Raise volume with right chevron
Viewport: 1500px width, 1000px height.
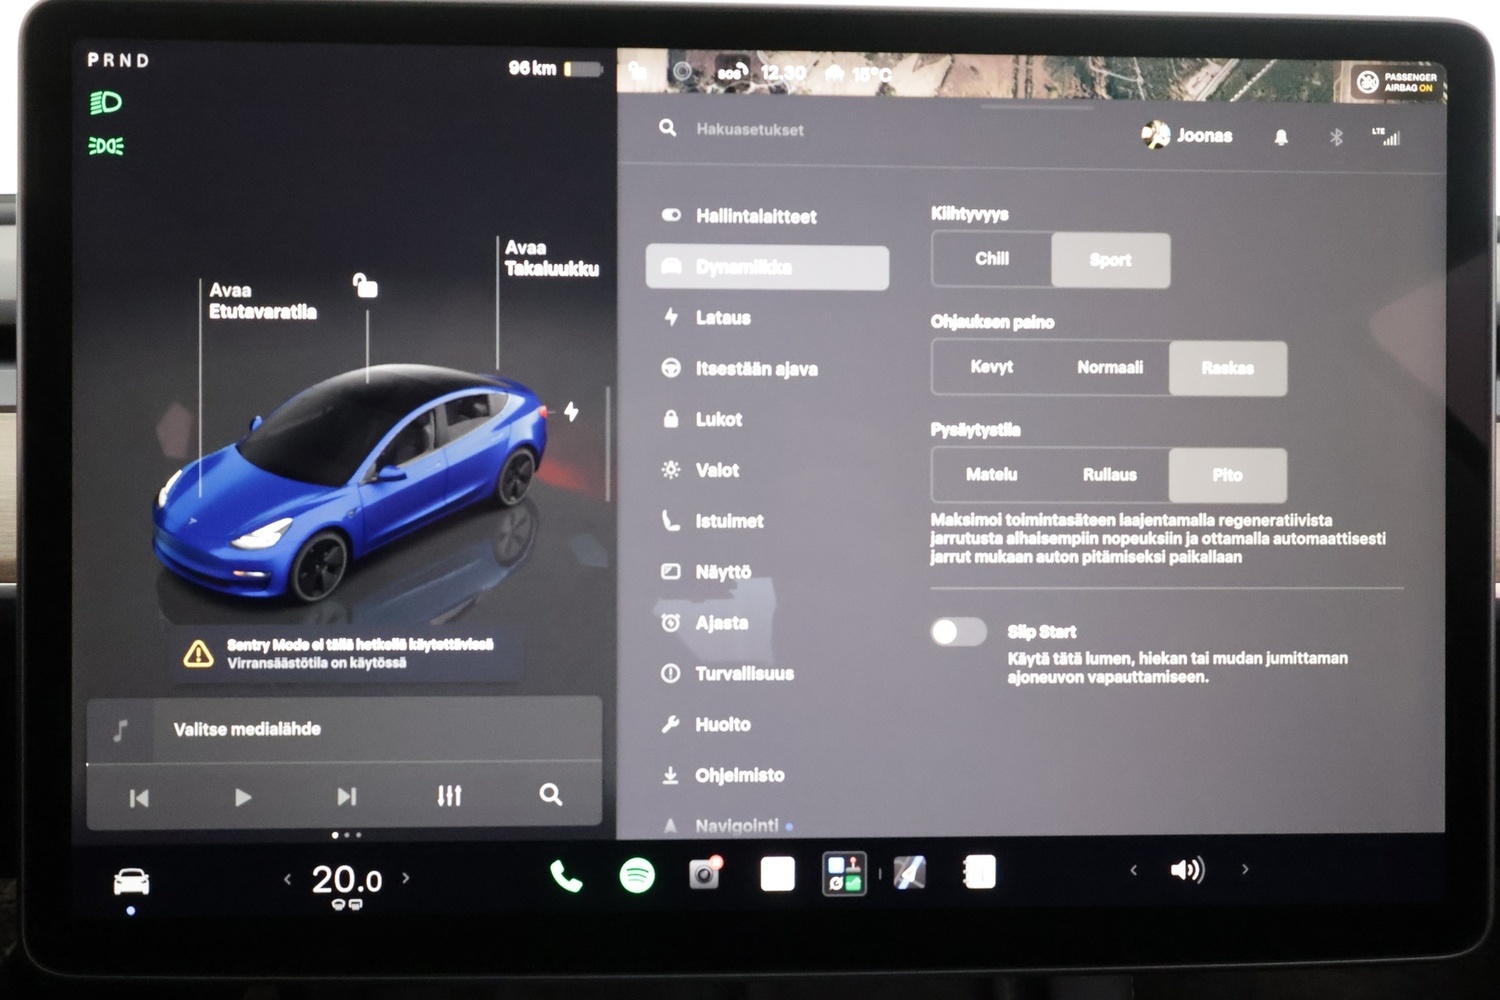[x=1245, y=869]
